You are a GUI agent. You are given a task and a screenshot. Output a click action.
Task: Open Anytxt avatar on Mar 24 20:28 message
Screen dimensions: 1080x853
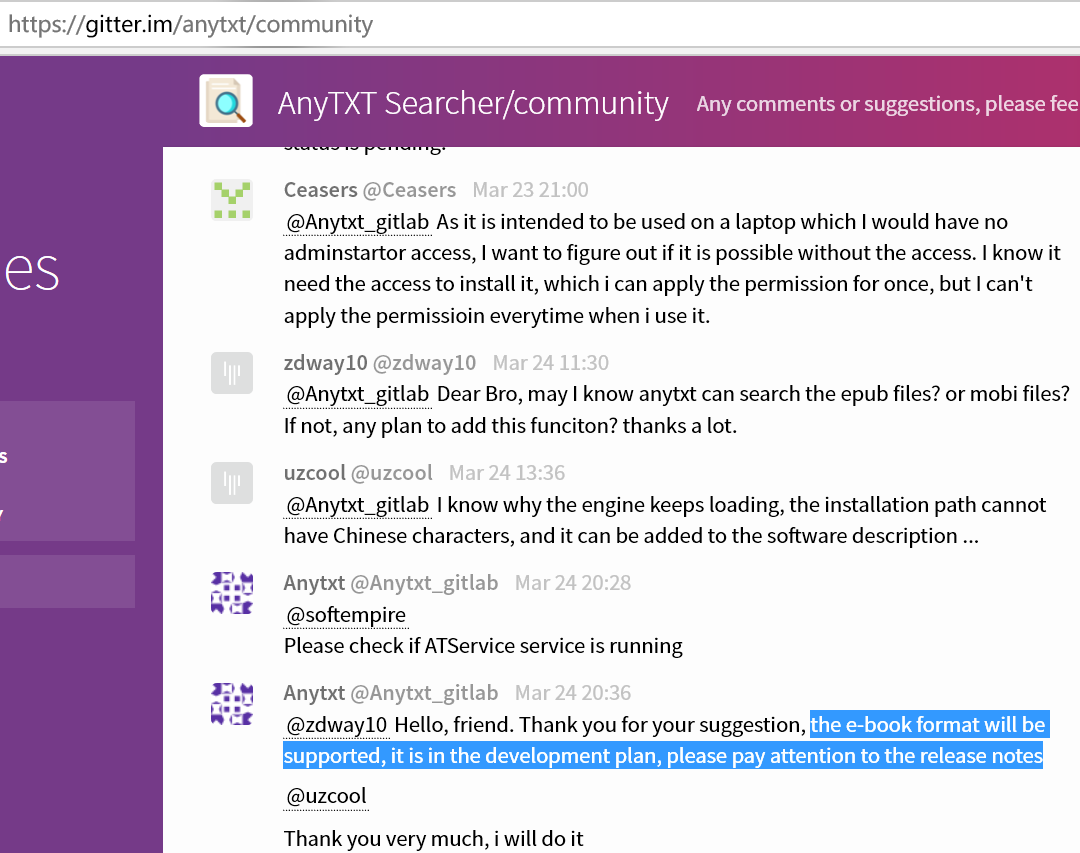(x=231, y=593)
